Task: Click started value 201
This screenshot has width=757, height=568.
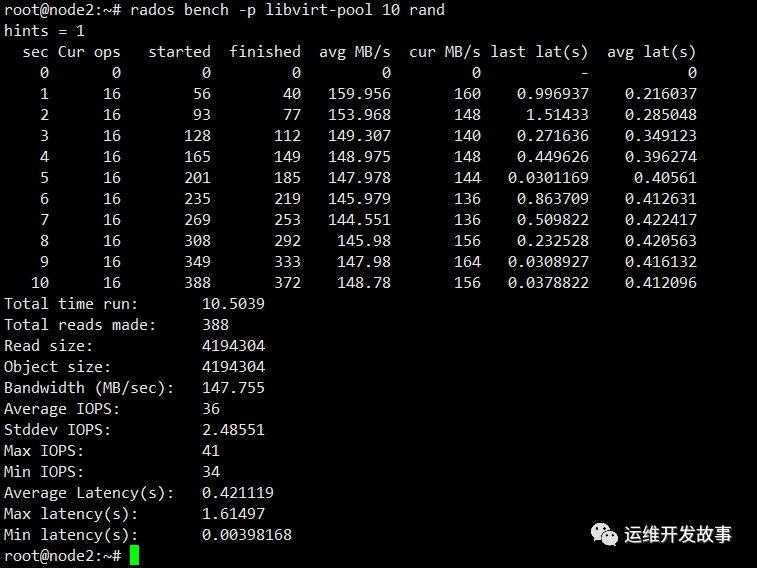Action: click(197, 178)
